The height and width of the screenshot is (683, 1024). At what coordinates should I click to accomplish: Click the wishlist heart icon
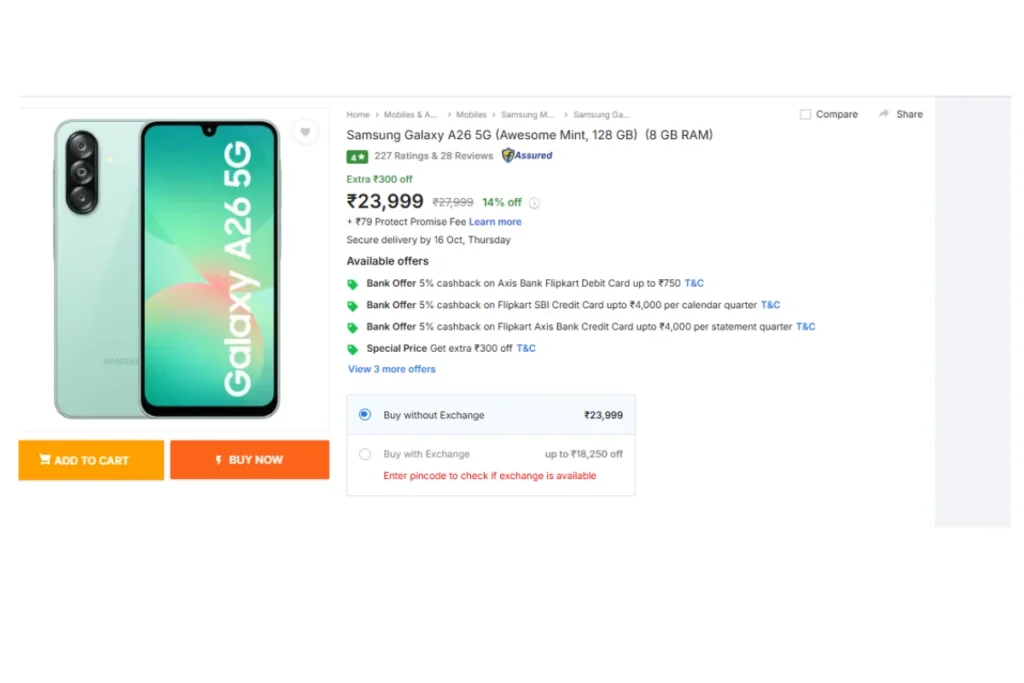tap(305, 132)
